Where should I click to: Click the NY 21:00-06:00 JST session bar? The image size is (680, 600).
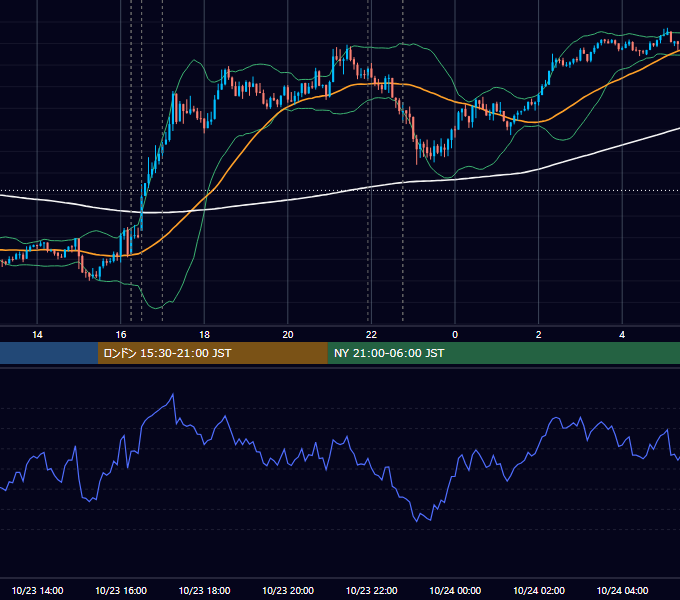pyautogui.click(x=503, y=353)
